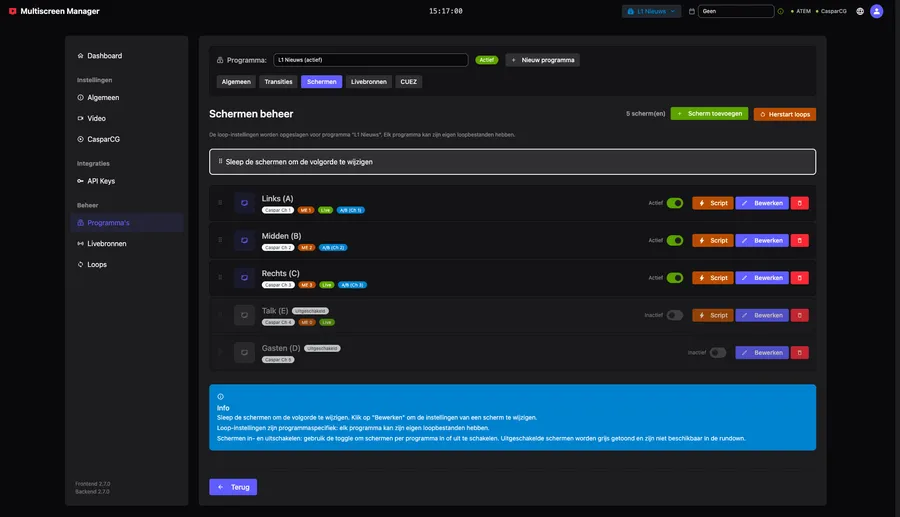
Task: Delete the Talk (E) screen
Action: 800,315
